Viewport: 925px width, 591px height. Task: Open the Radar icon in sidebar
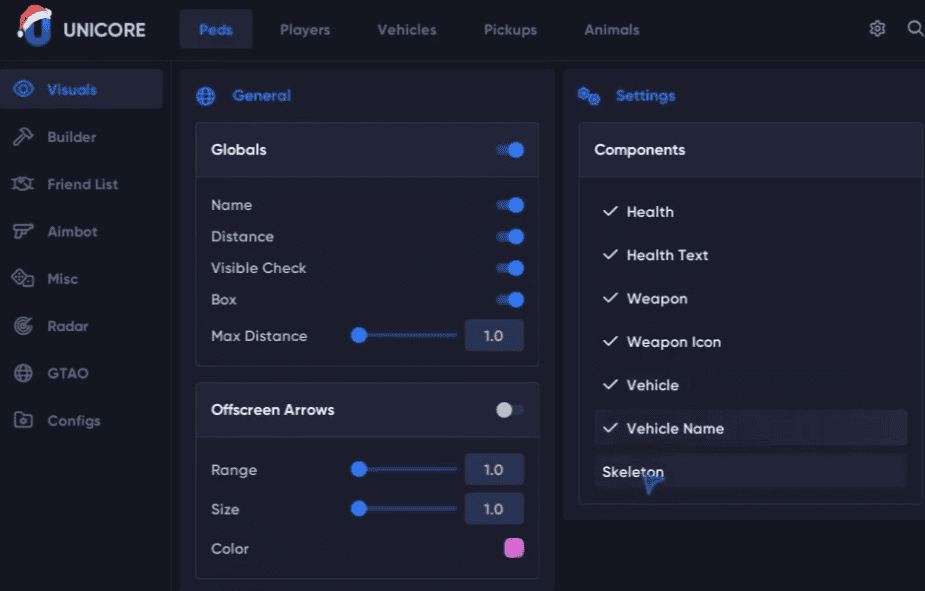[x=24, y=326]
